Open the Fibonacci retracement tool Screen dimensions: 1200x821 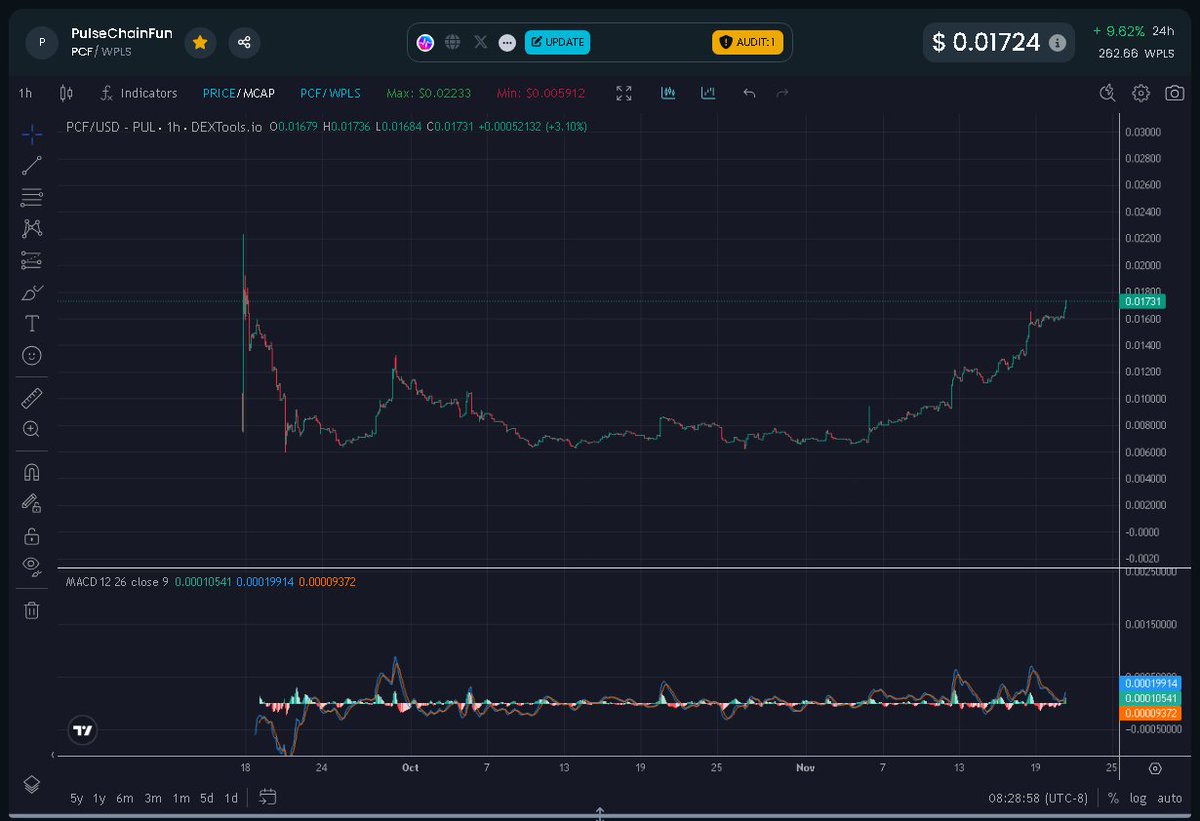pos(31,197)
